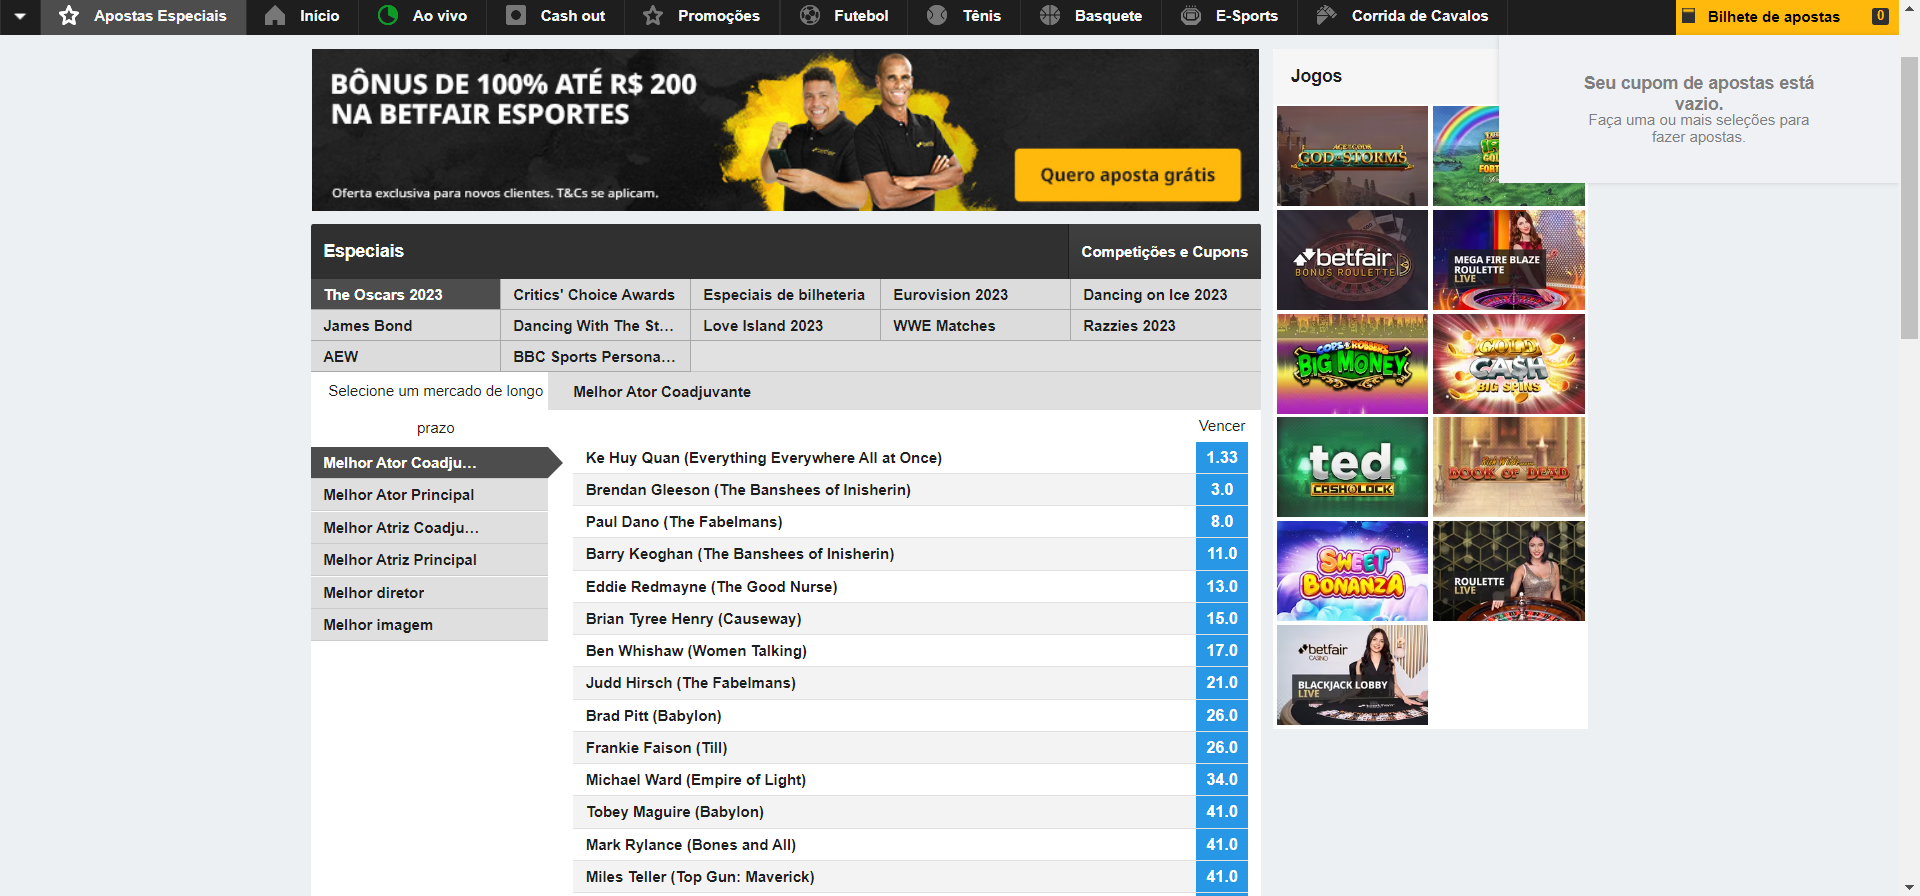The image size is (1920, 896).
Task: Bet on Judd Hirsch at 21.0
Action: coord(1222,683)
